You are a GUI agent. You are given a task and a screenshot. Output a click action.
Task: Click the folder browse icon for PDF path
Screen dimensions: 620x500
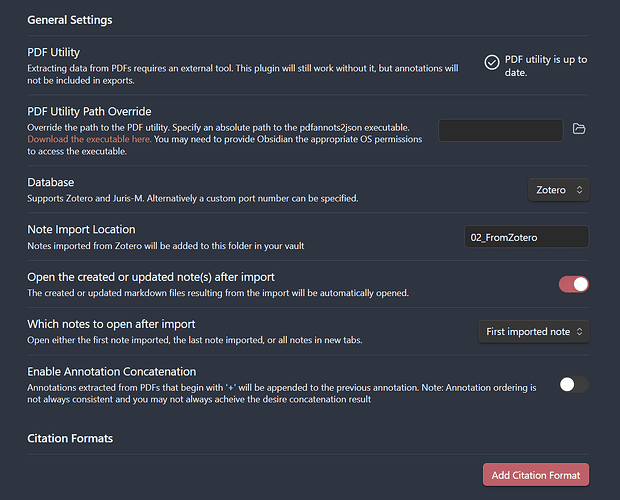click(578, 129)
